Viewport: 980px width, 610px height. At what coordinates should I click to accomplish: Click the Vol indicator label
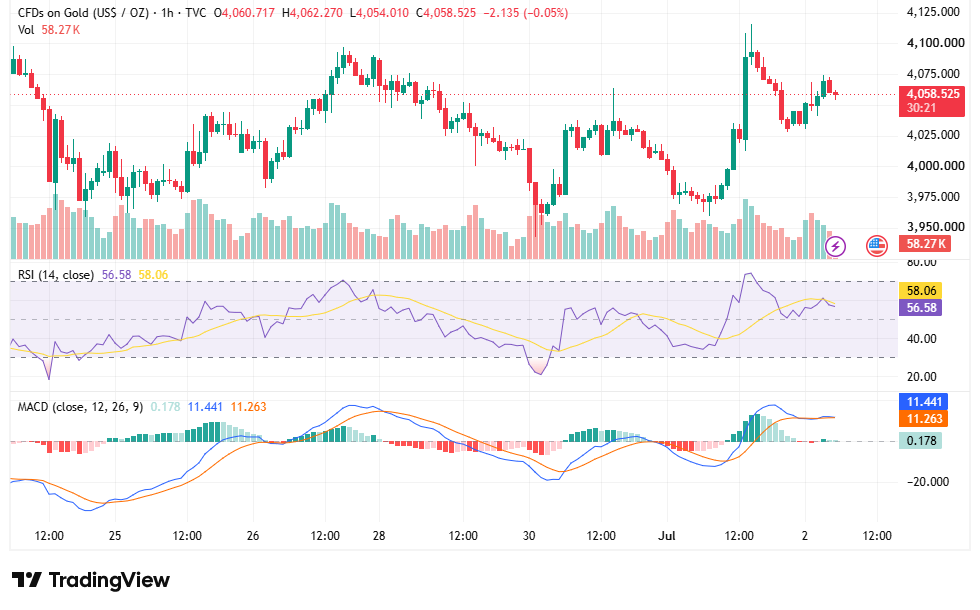point(26,30)
